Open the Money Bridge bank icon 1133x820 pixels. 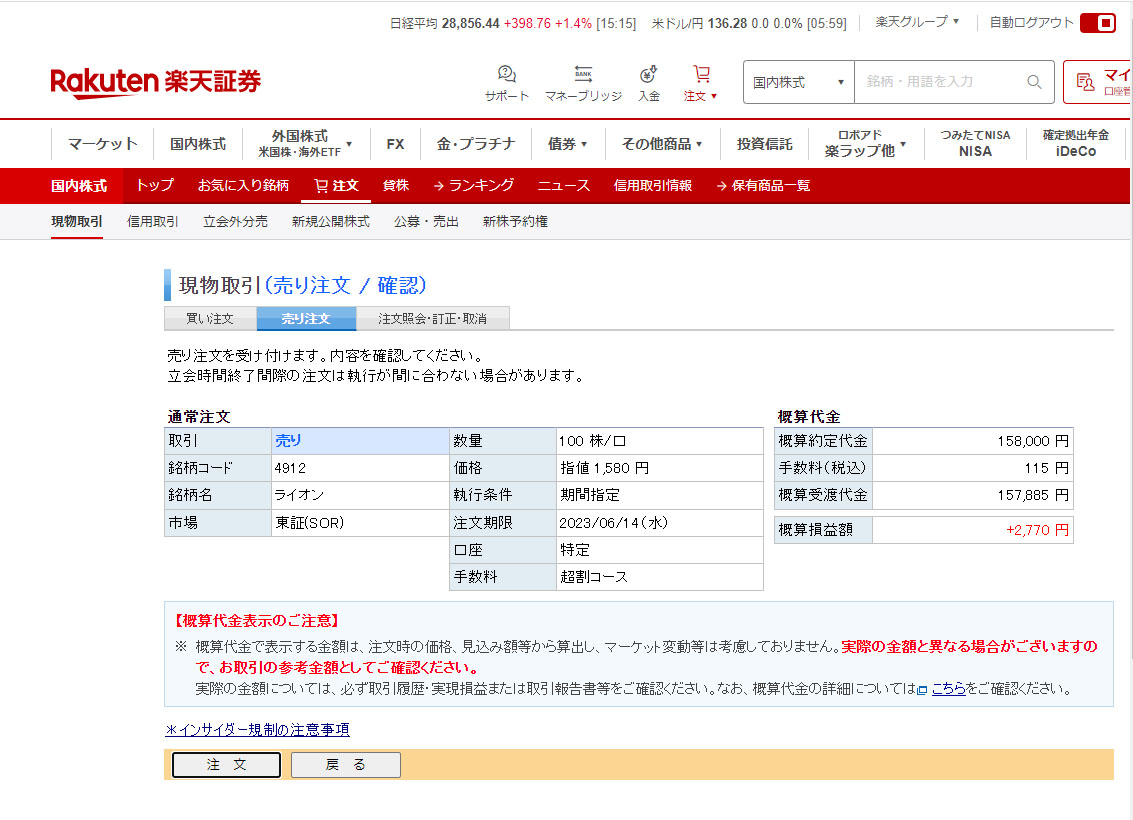pyautogui.click(x=583, y=75)
